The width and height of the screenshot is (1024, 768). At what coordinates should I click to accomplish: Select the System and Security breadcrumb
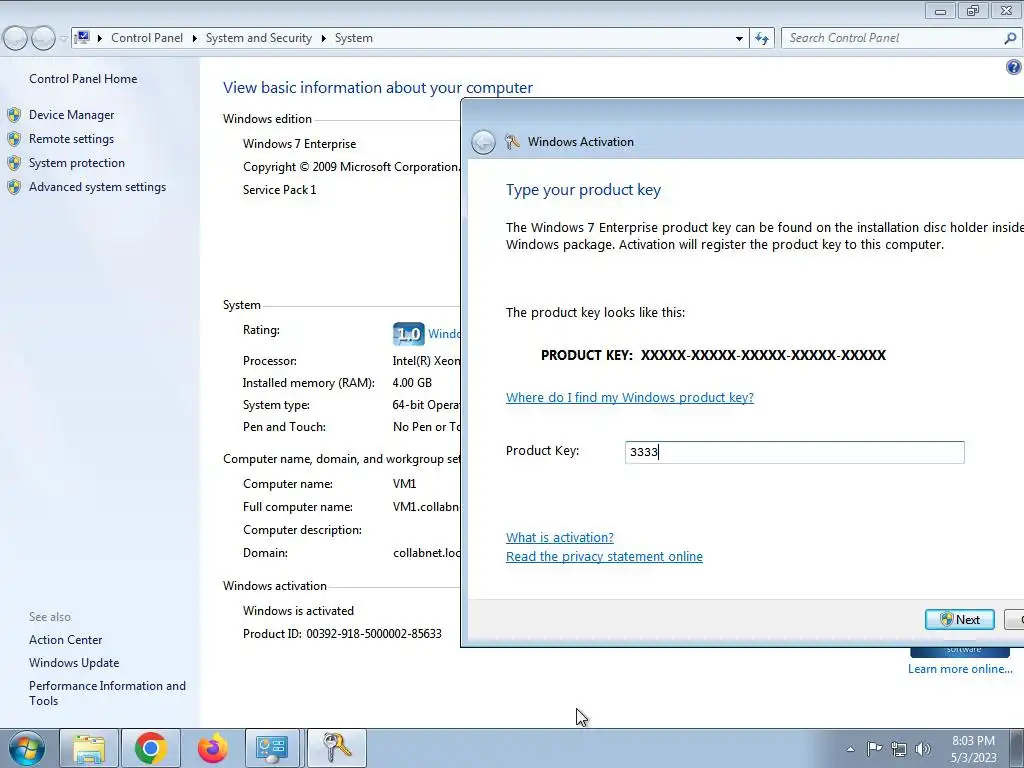[259, 38]
